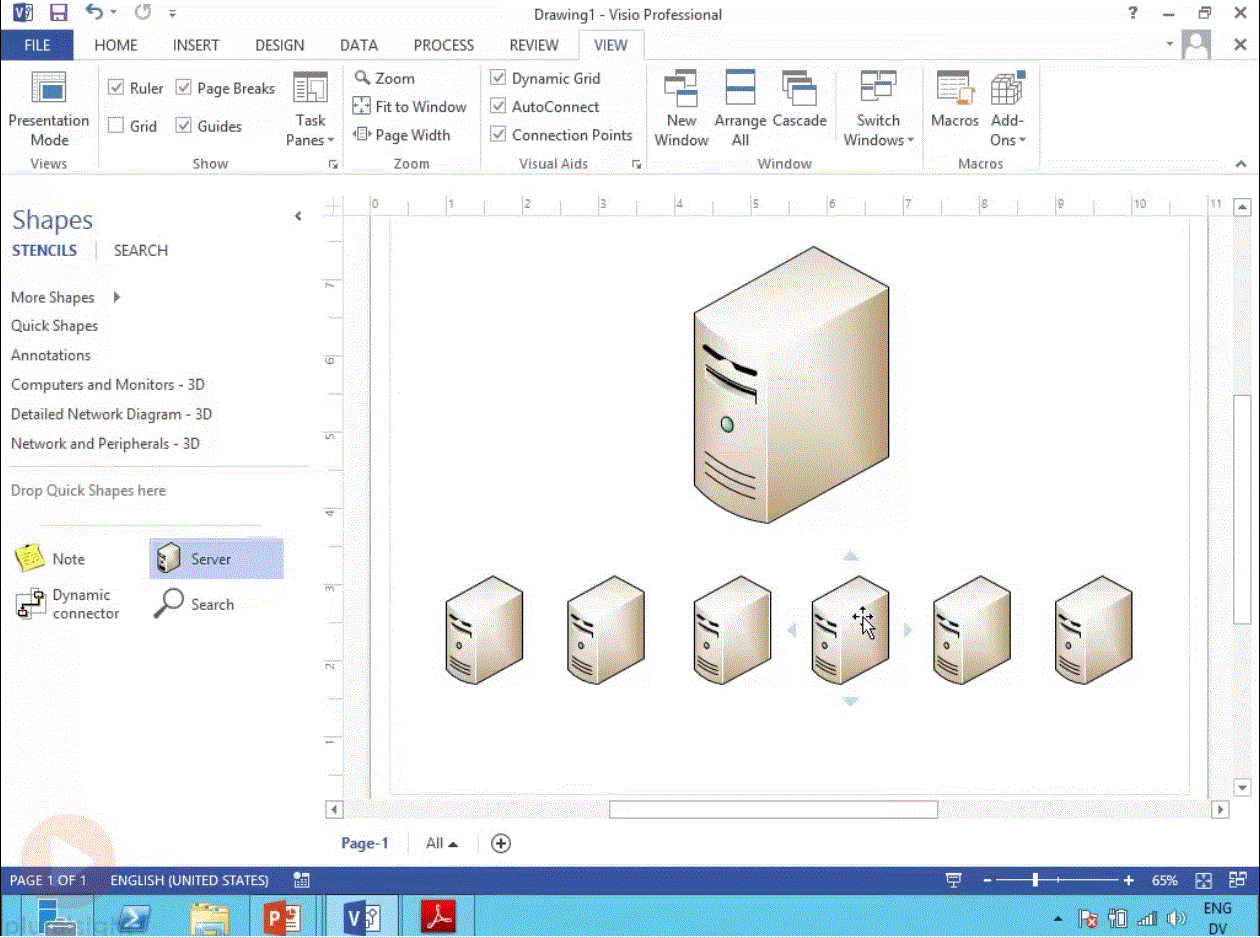Click the AutoConnect arrow pointing right
1260x938 pixels.
coord(908,630)
